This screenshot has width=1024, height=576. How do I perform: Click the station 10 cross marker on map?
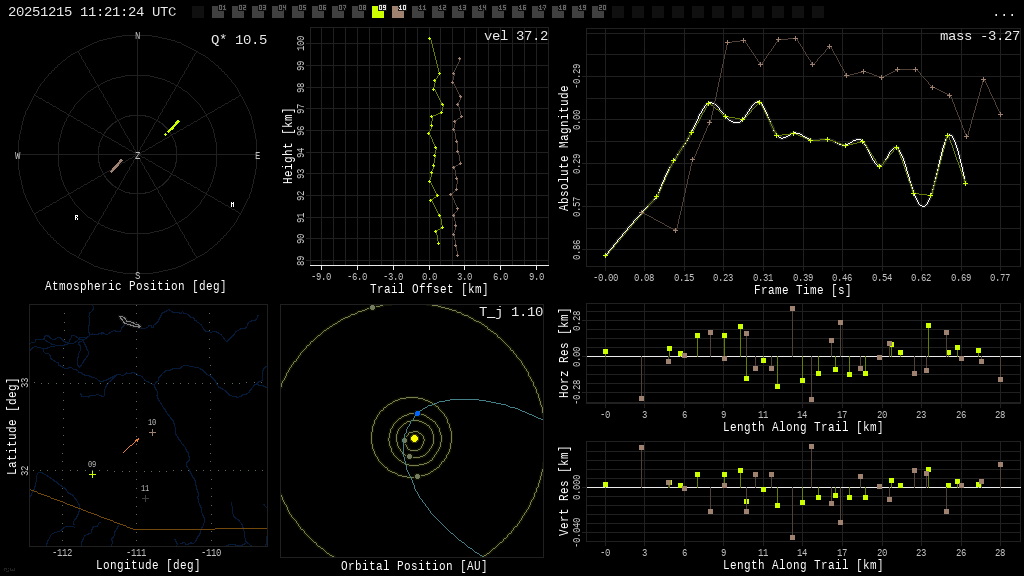[x=152, y=432]
